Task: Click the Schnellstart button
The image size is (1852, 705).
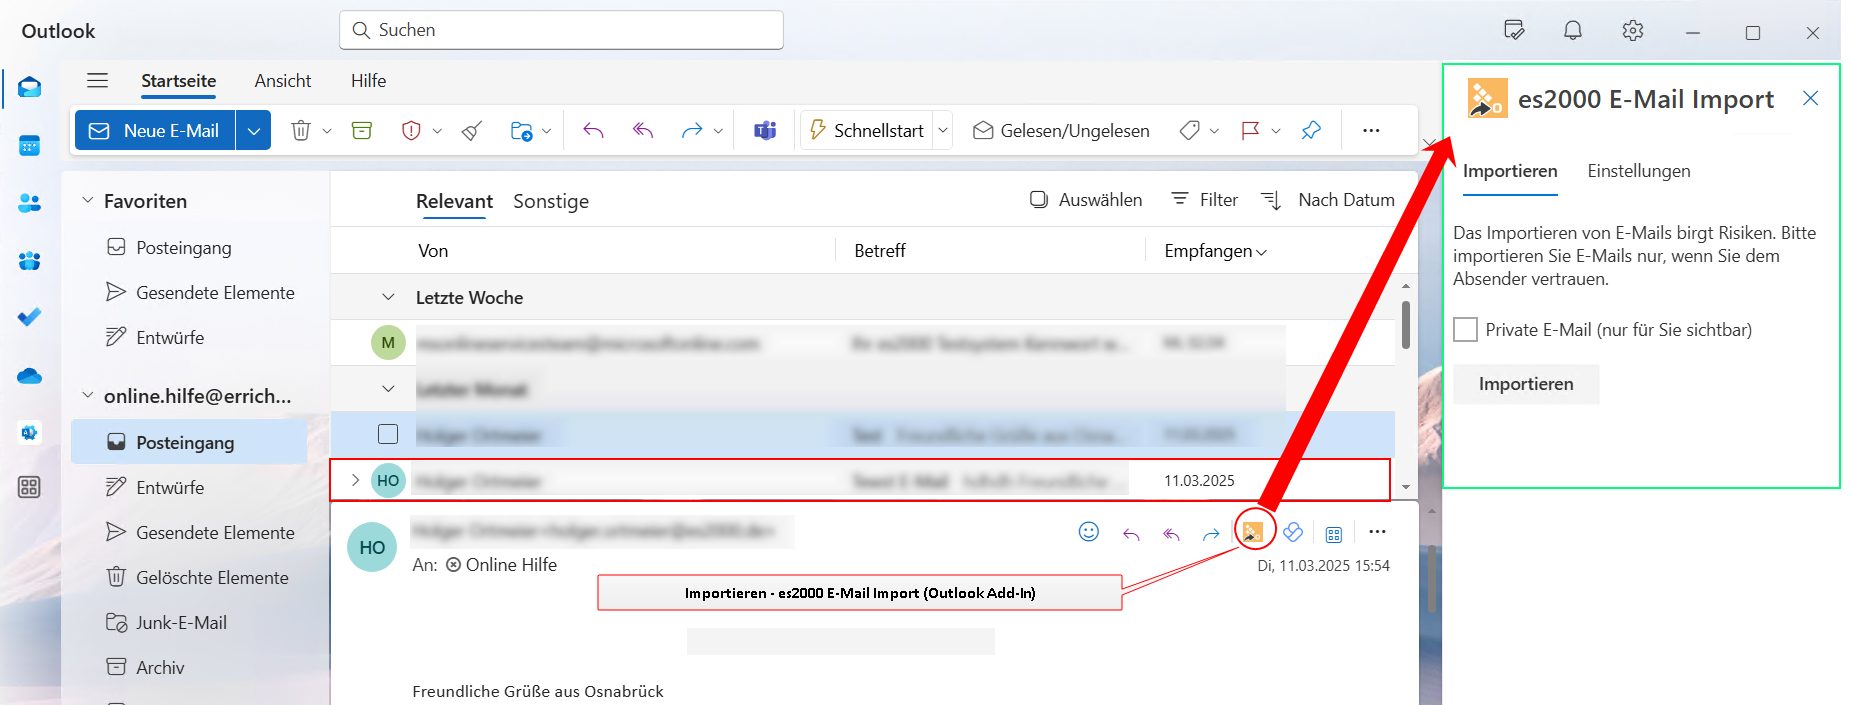Action: [867, 131]
